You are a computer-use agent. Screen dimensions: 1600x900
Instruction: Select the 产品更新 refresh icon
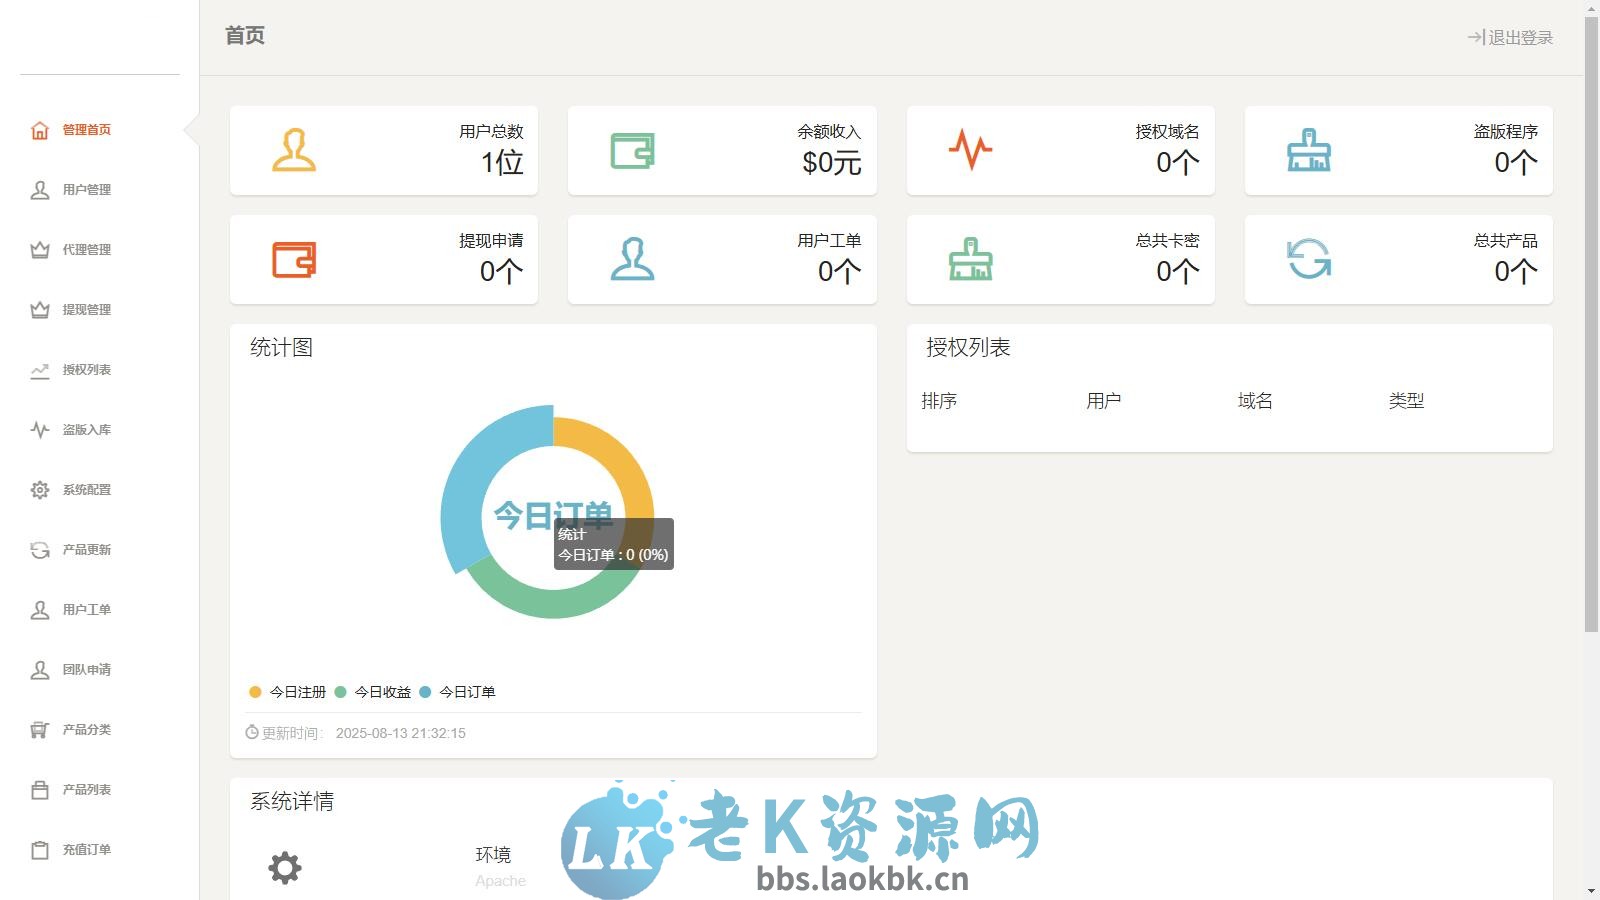(39, 550)
